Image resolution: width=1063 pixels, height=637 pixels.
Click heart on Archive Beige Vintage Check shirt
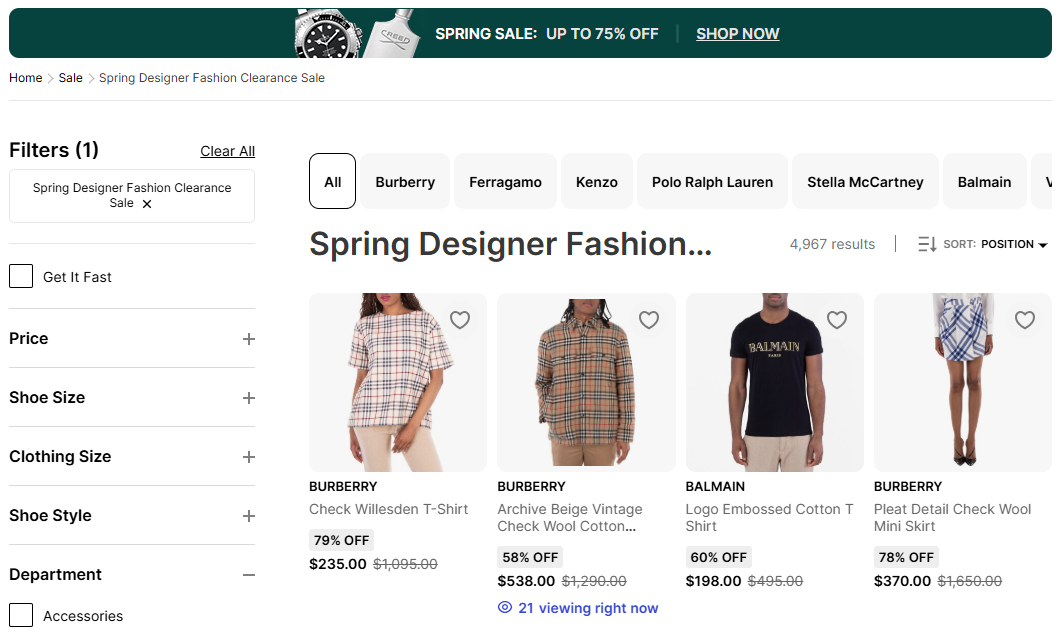tap(649, 320)
